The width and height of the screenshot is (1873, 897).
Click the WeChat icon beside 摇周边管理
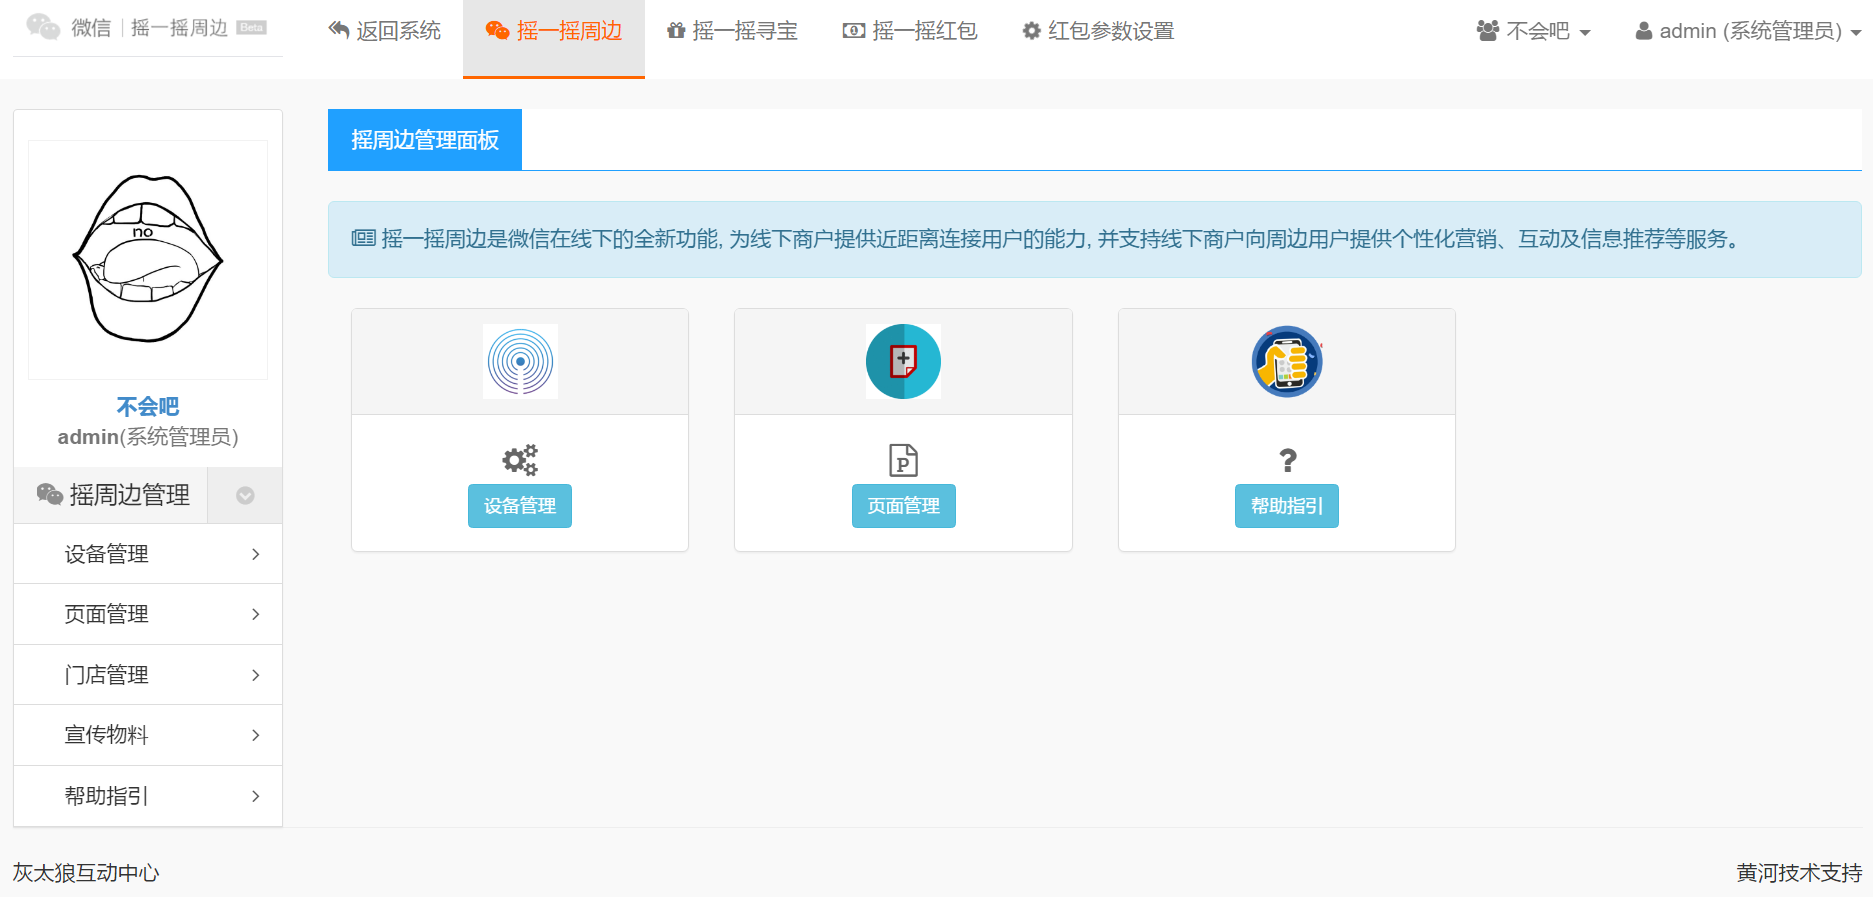coord(50,494)
